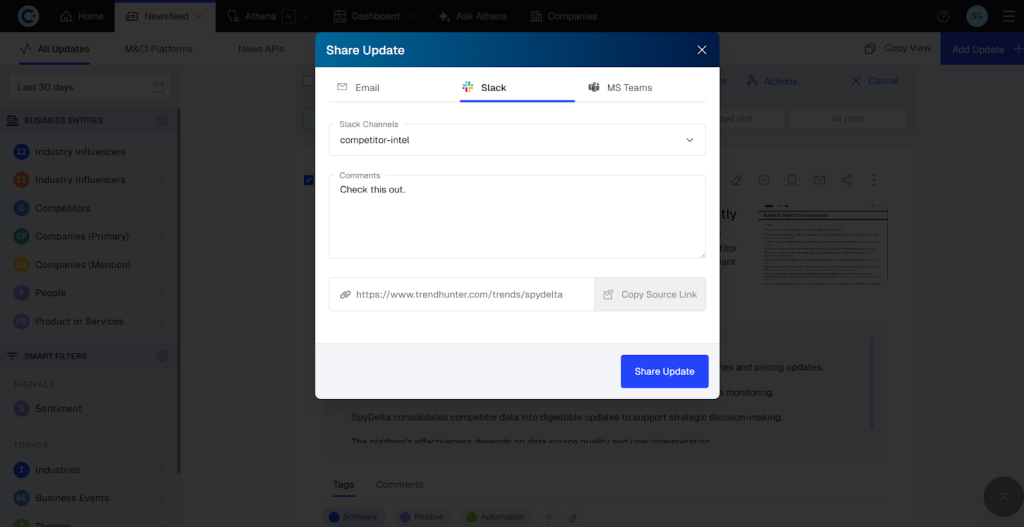The image size is (1024, 527).
Task: Click the email envelope icon on update
Action: click(819, 180)
